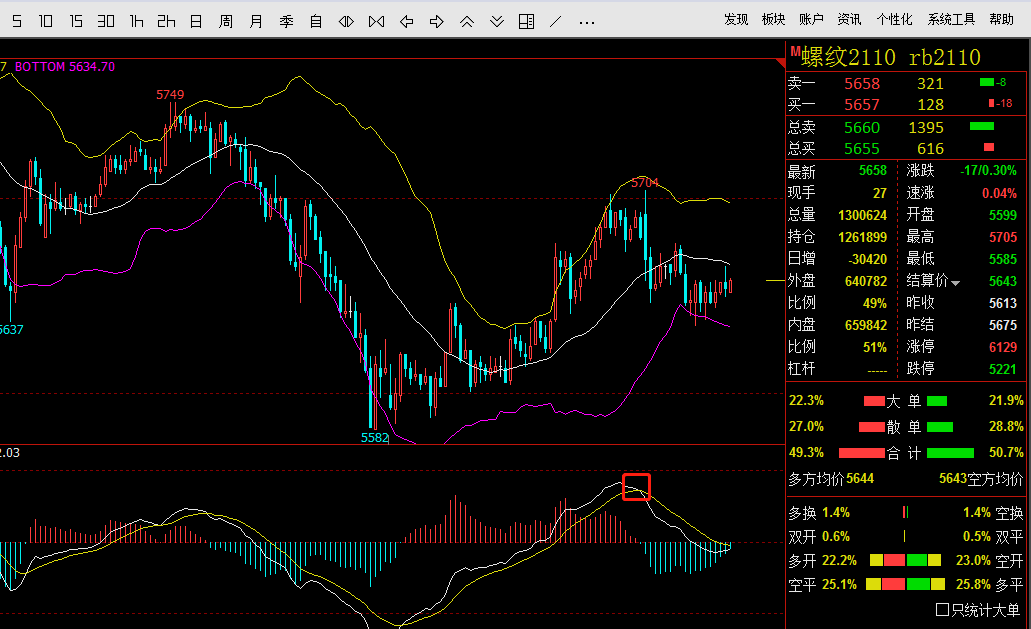1031x629 pixels.
Task: Switch to daily 日 candlestick period
Action: pyautogui.click(x=196, y=22)
